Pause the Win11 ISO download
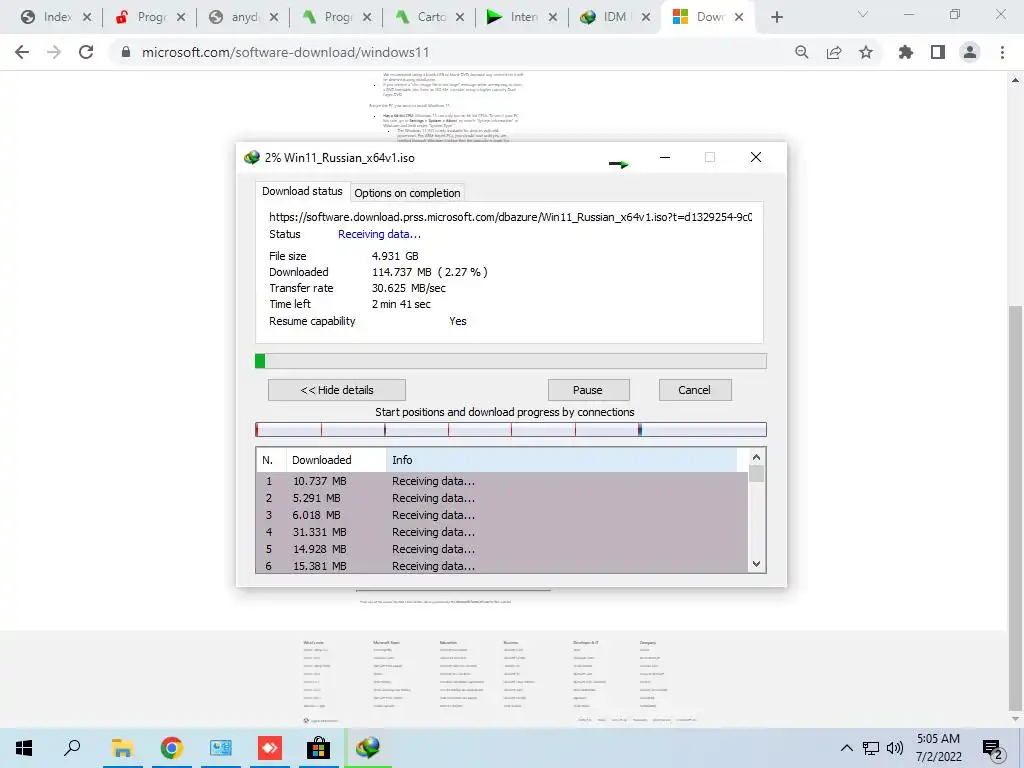This screenshot has width=1024, height=768. point(588,390)
